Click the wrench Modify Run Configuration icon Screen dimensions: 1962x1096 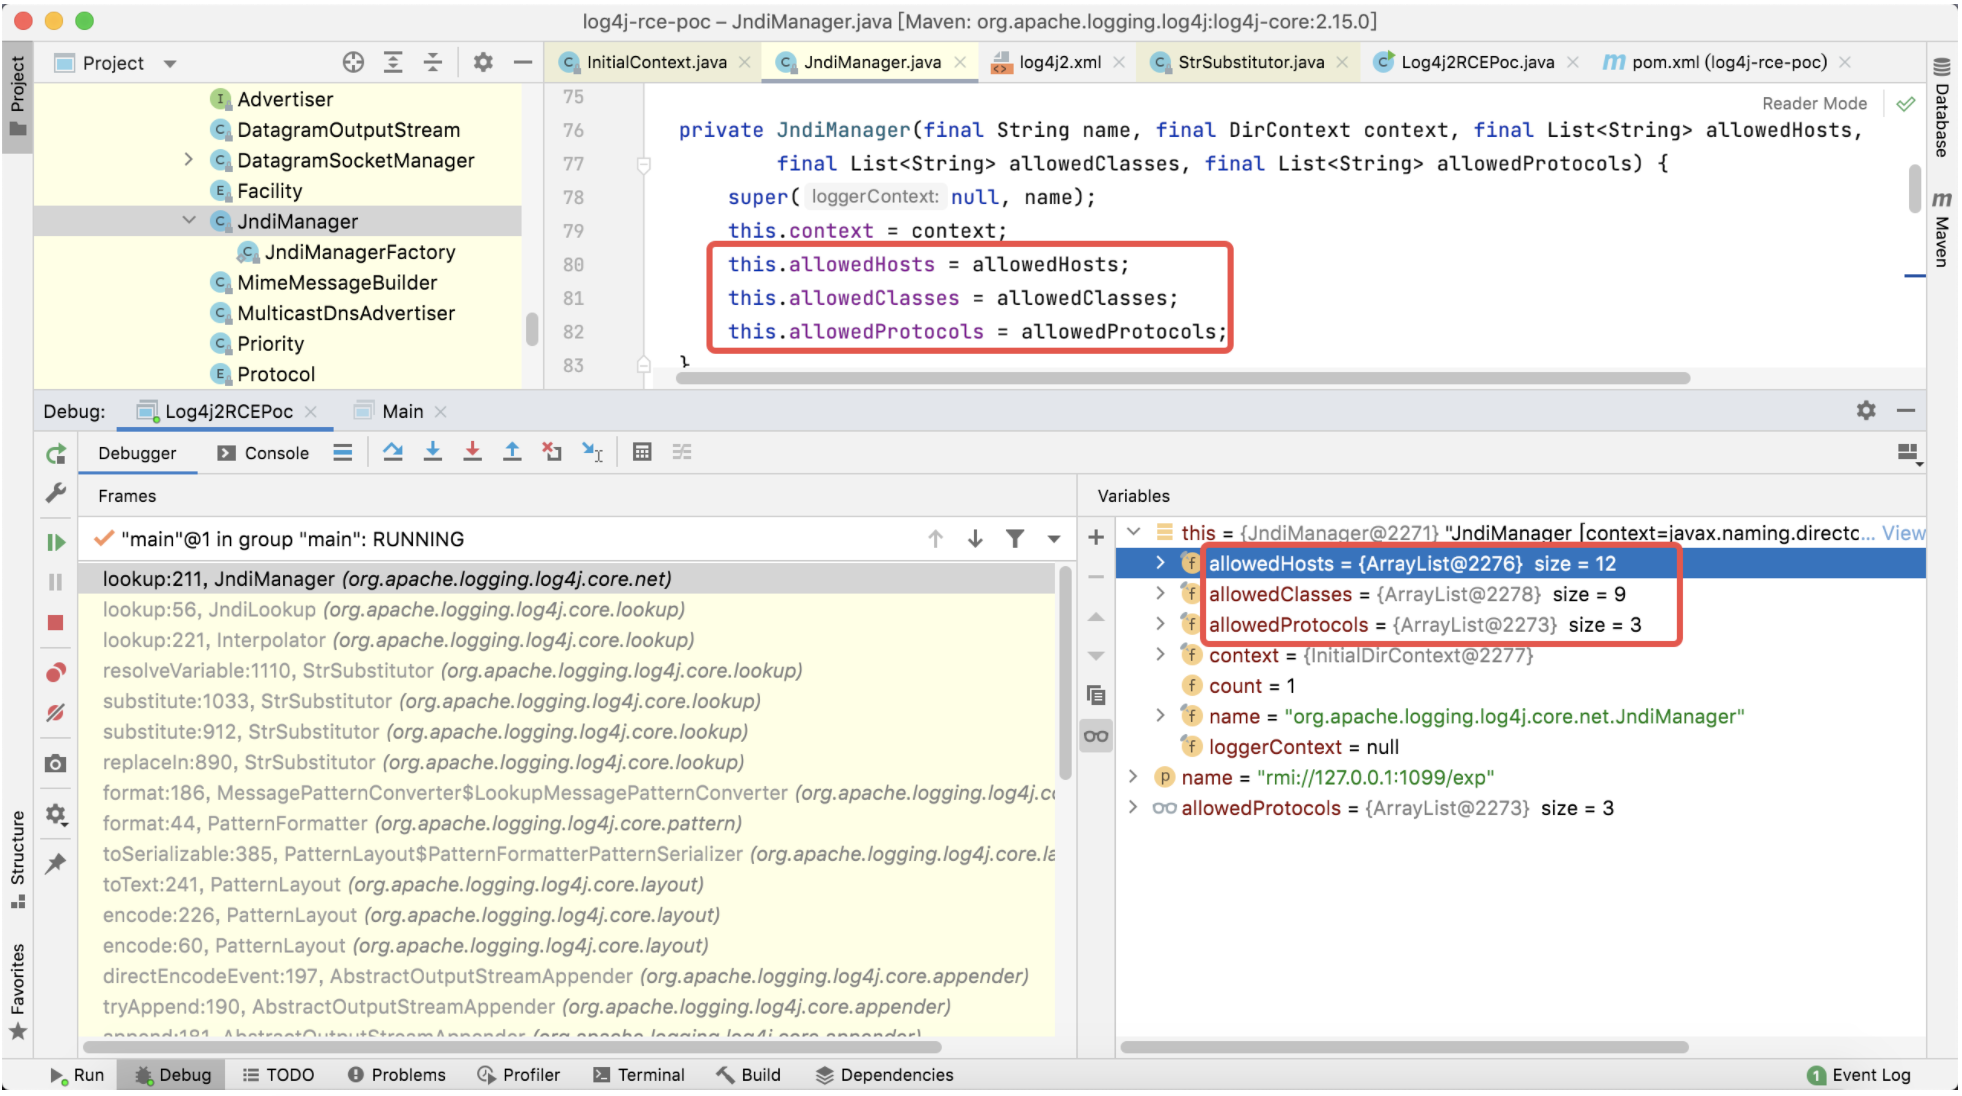coord(56,493)
